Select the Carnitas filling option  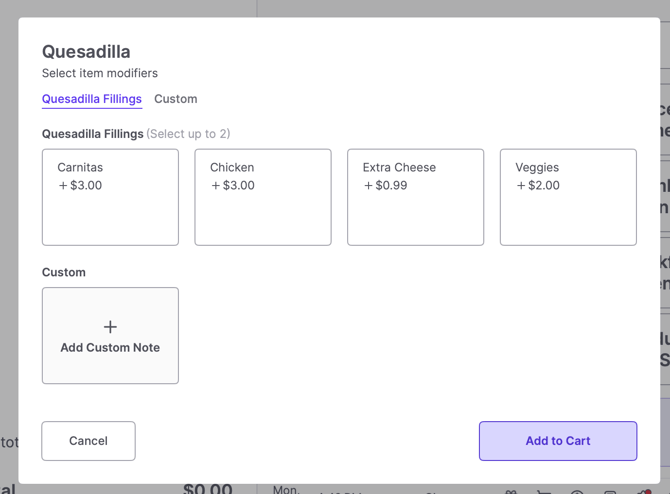pos(110,197)
